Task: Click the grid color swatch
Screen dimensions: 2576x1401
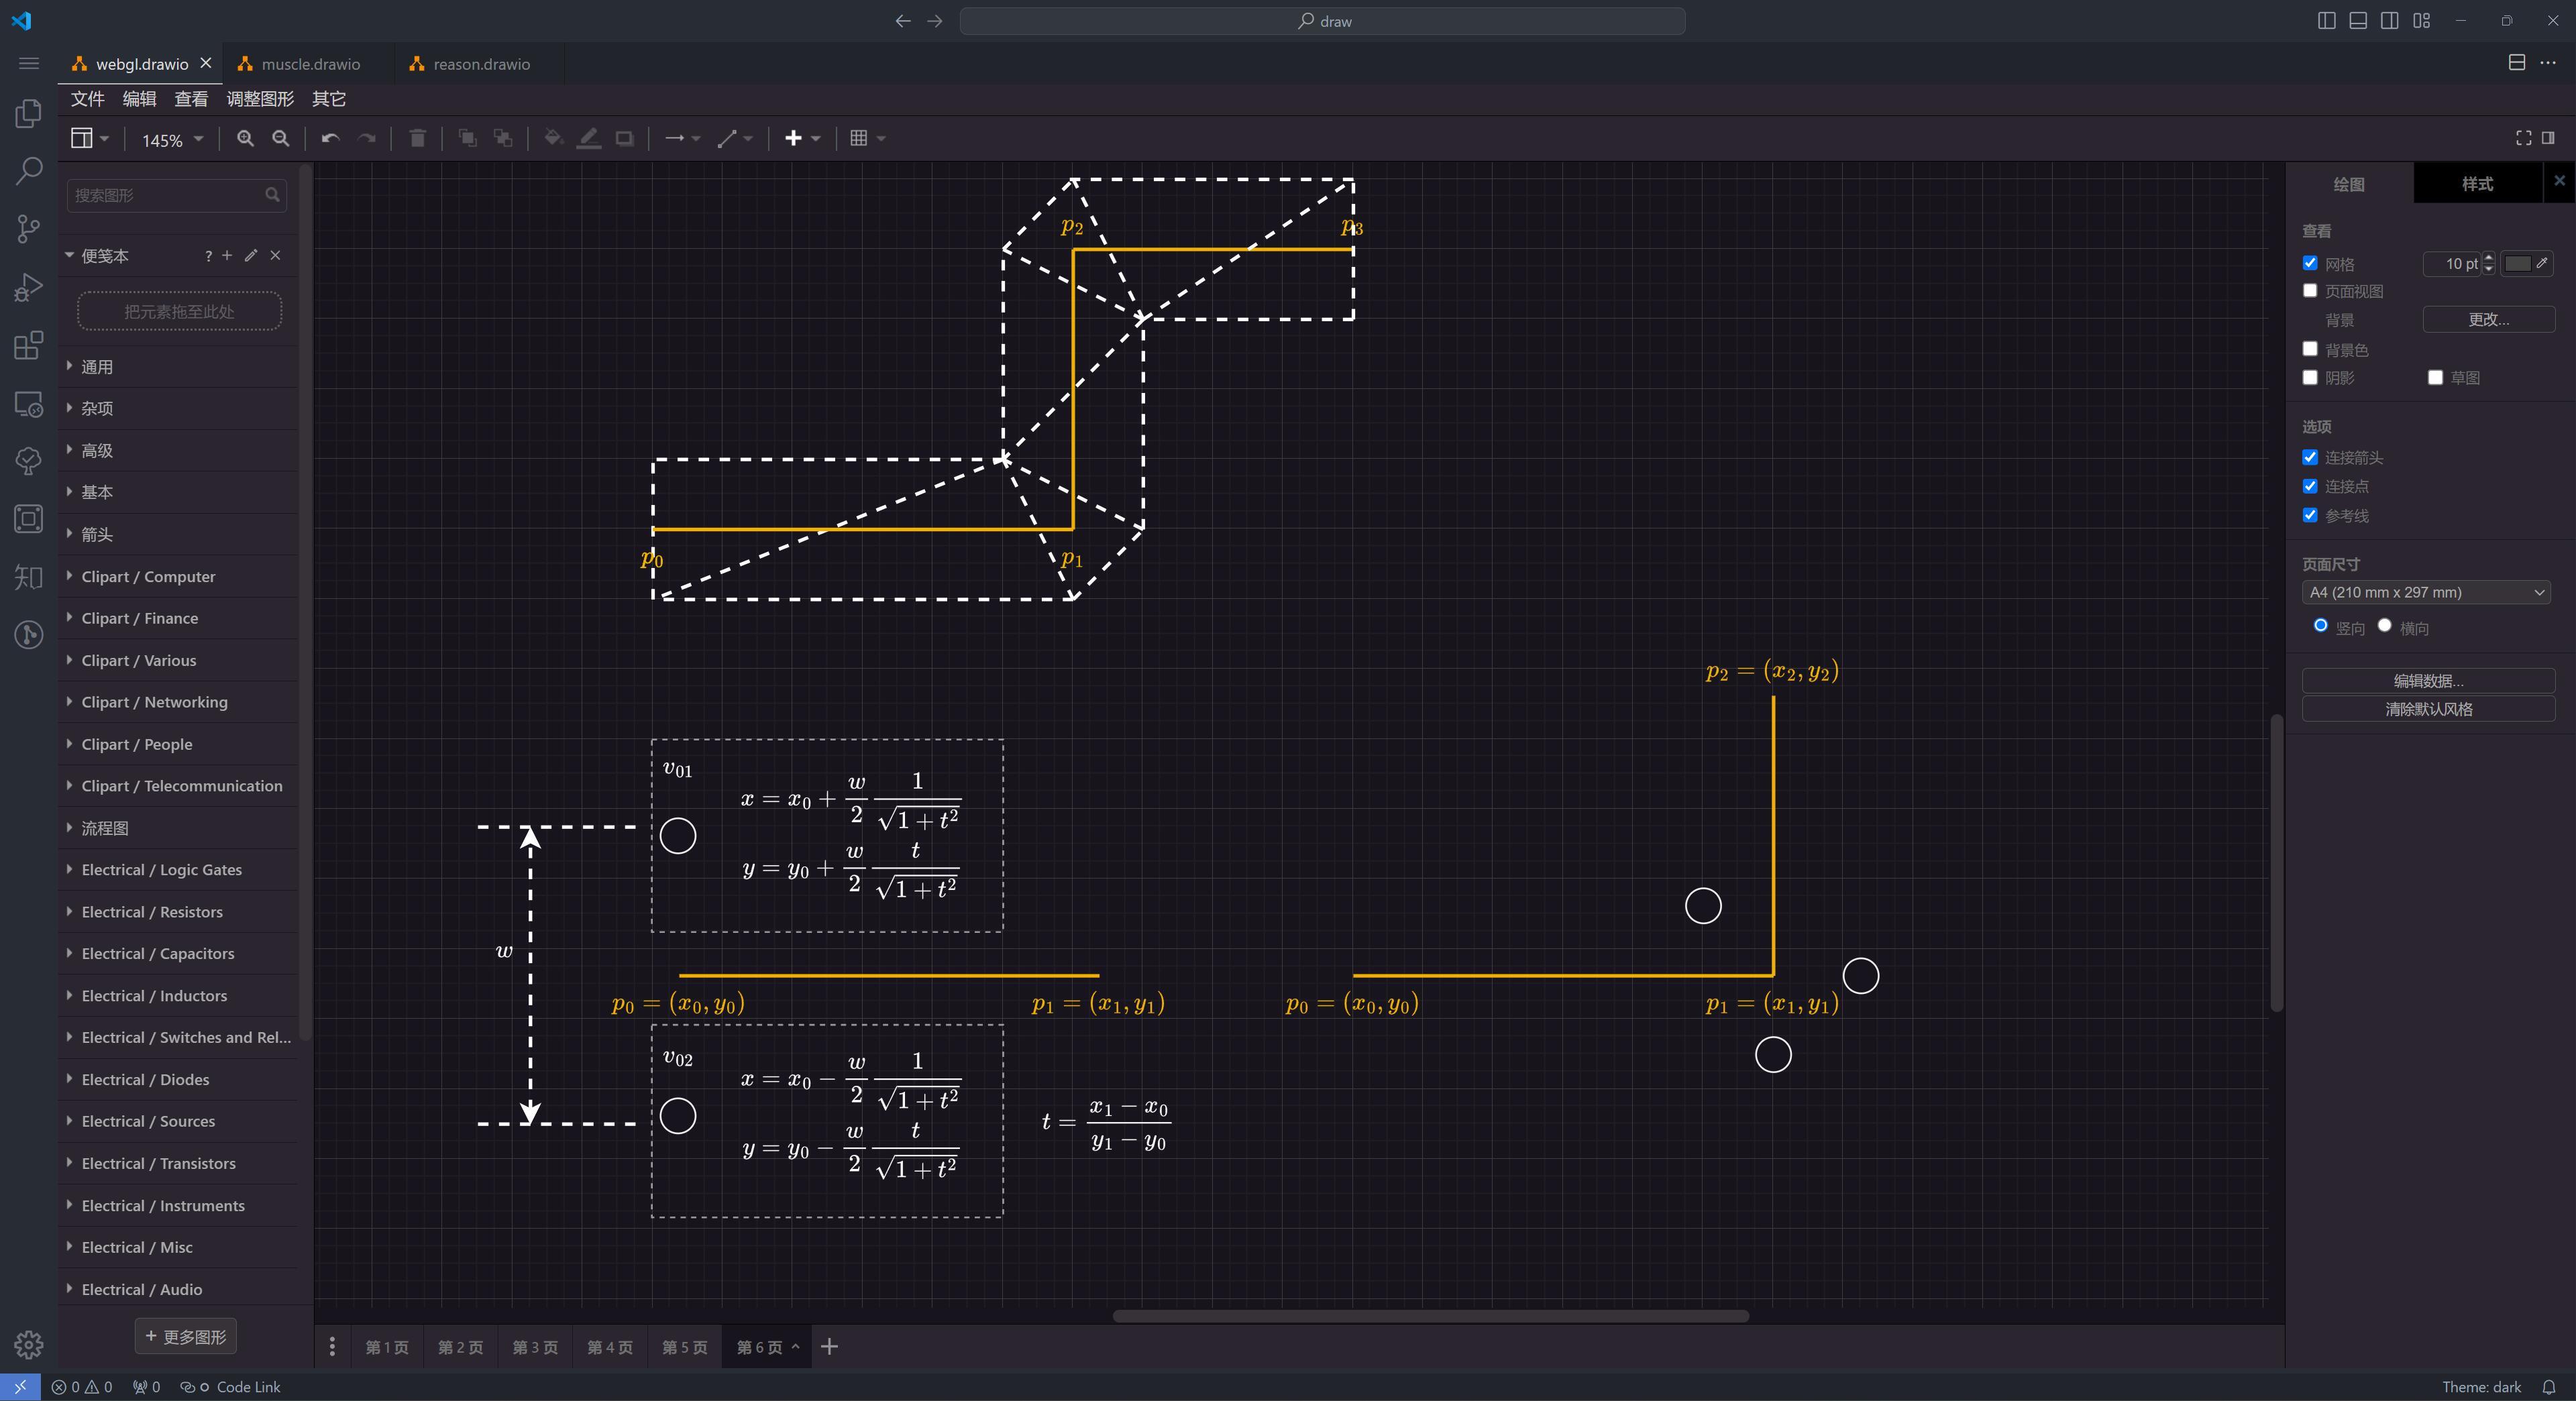Action: (x=2517, y=264)
